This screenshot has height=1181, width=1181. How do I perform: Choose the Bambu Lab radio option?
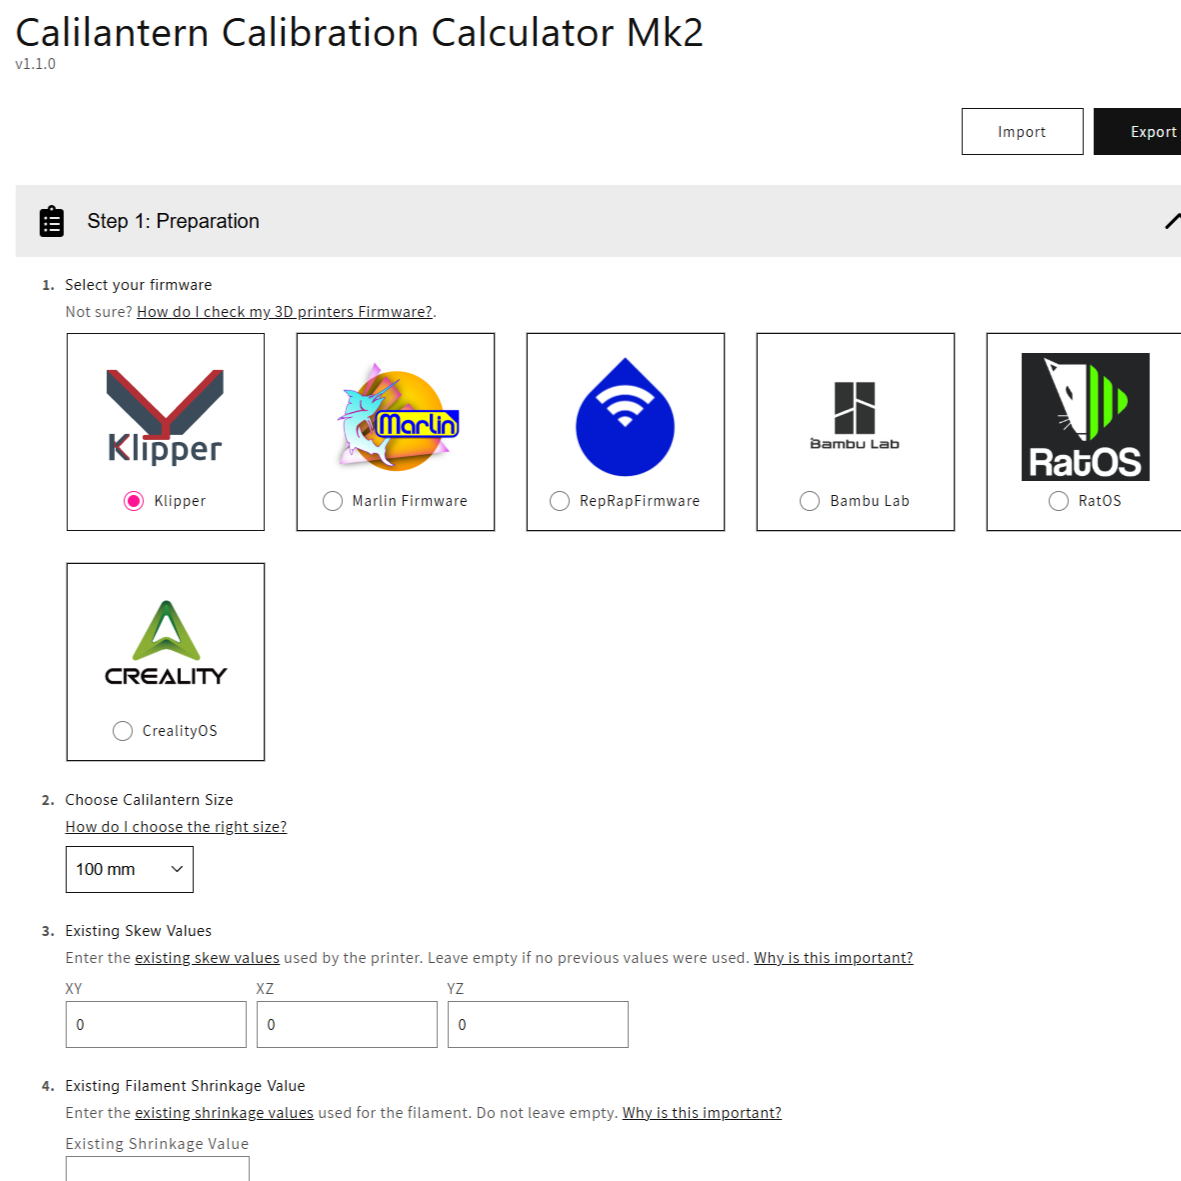tap(810, 501)
